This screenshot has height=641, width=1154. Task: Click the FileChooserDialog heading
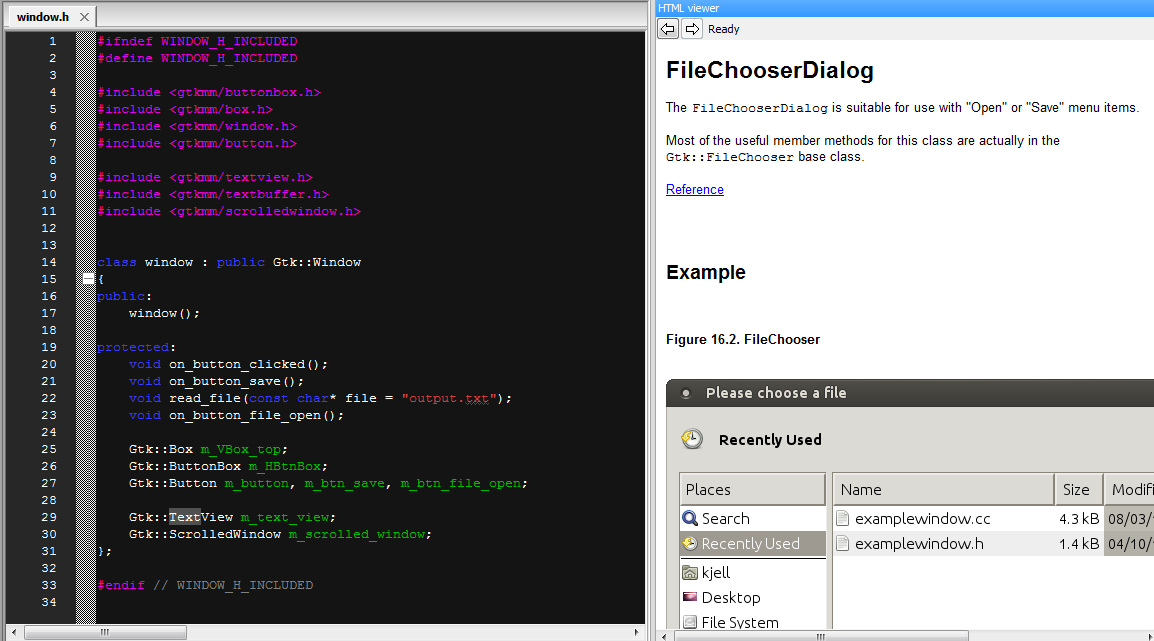(770, 70)
